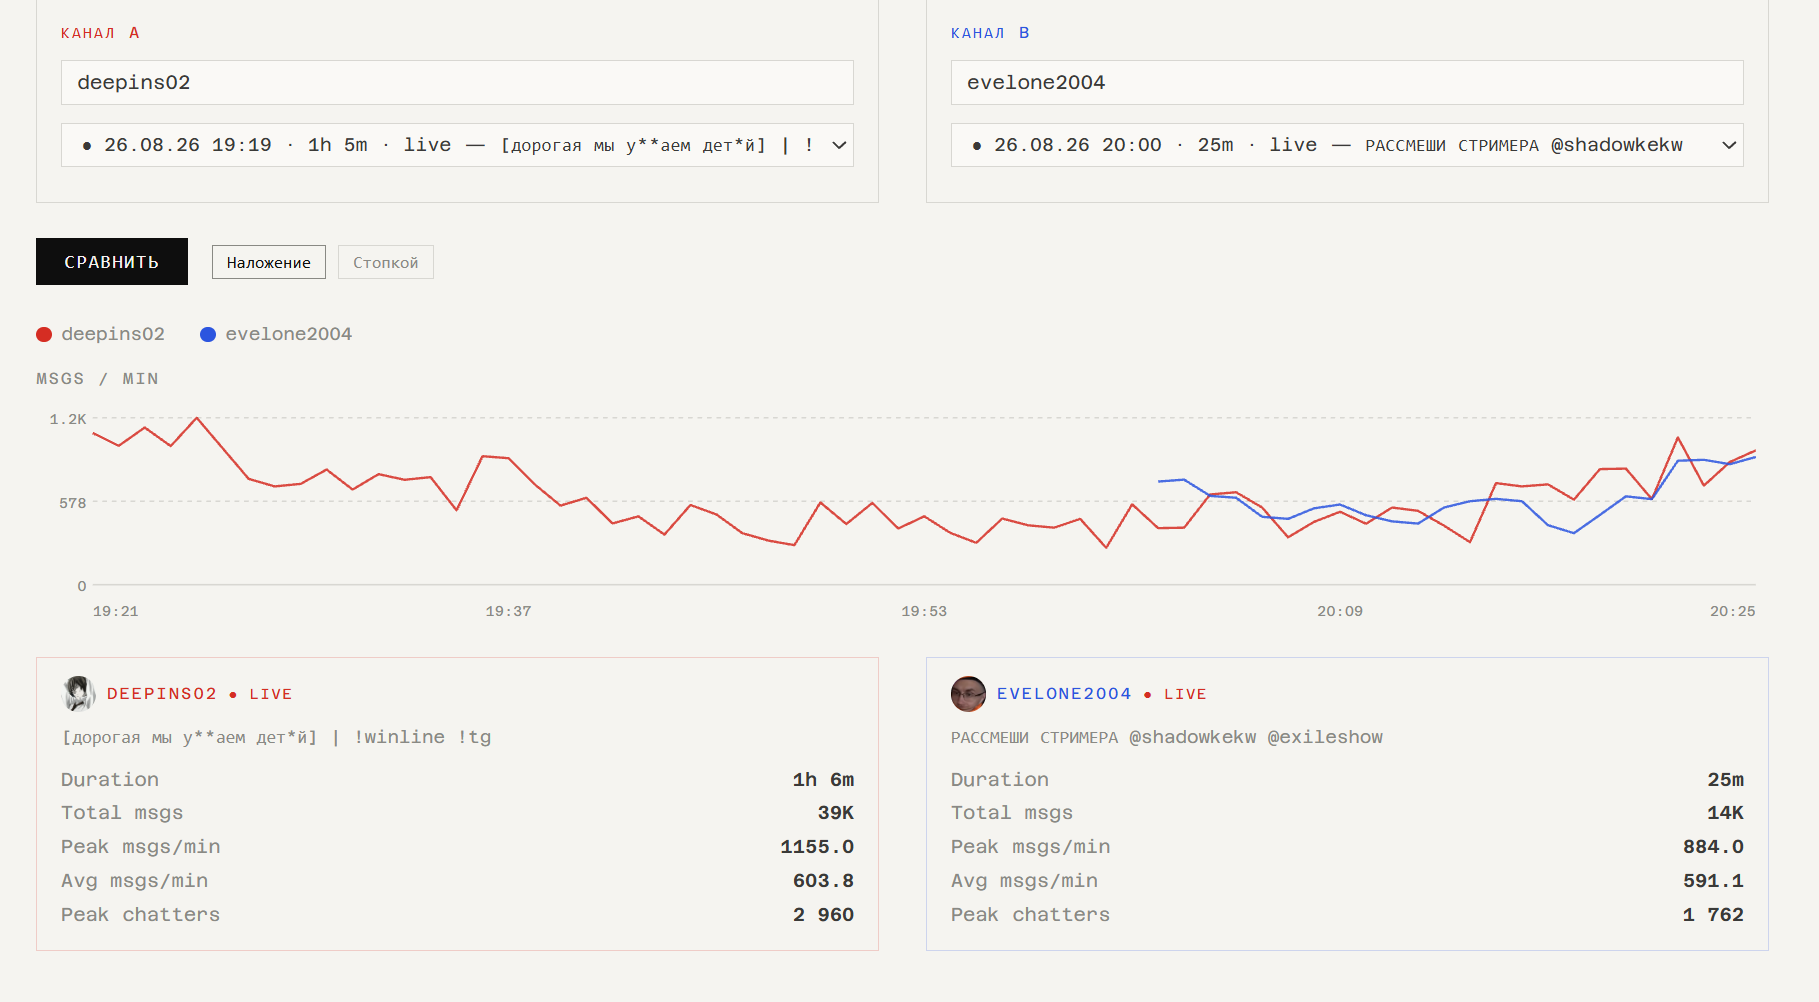Viewport: 1819px width, 1002px height.
Task: Click the 20:09 time axis label
Action: pyautogui.click(x=1340, y=611)
